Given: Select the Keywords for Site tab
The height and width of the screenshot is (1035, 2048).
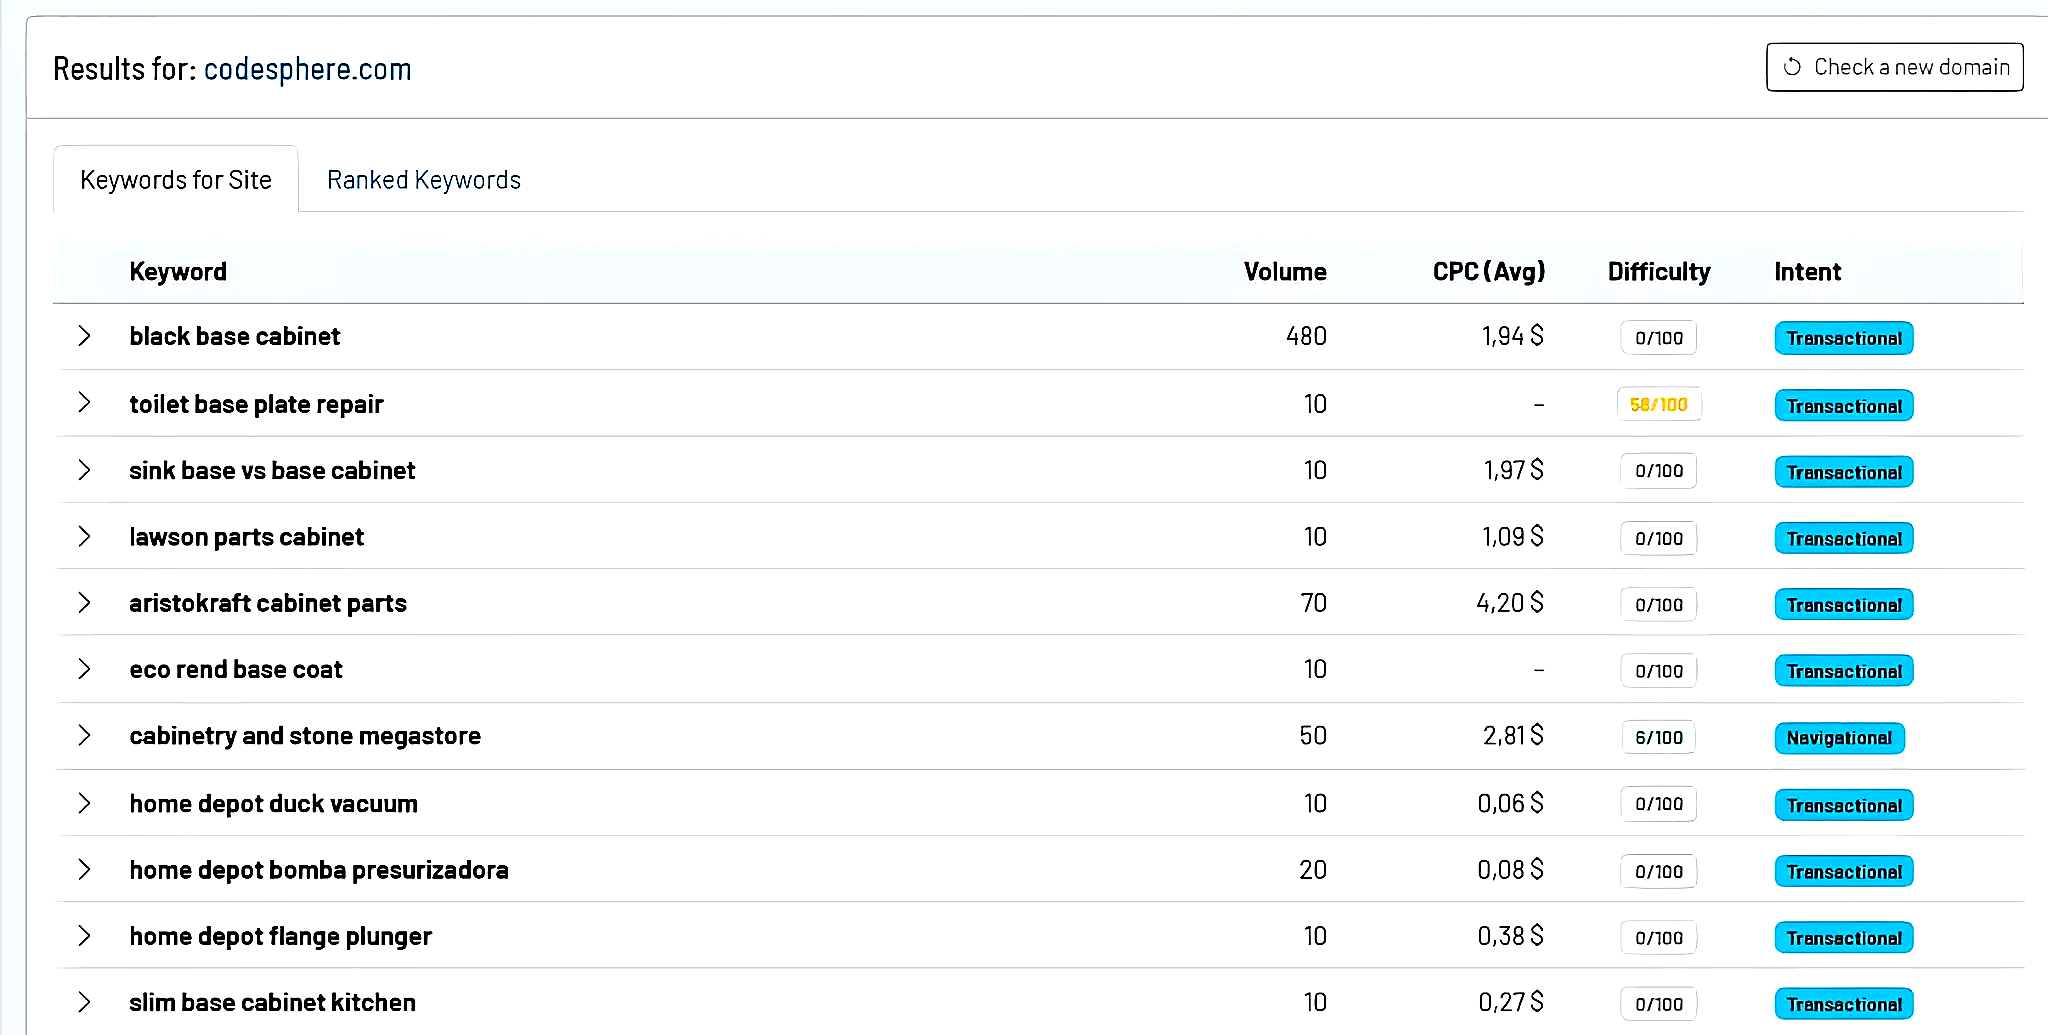Looking at the screenshot, I should pyautogui.click(x=176, y=180).
